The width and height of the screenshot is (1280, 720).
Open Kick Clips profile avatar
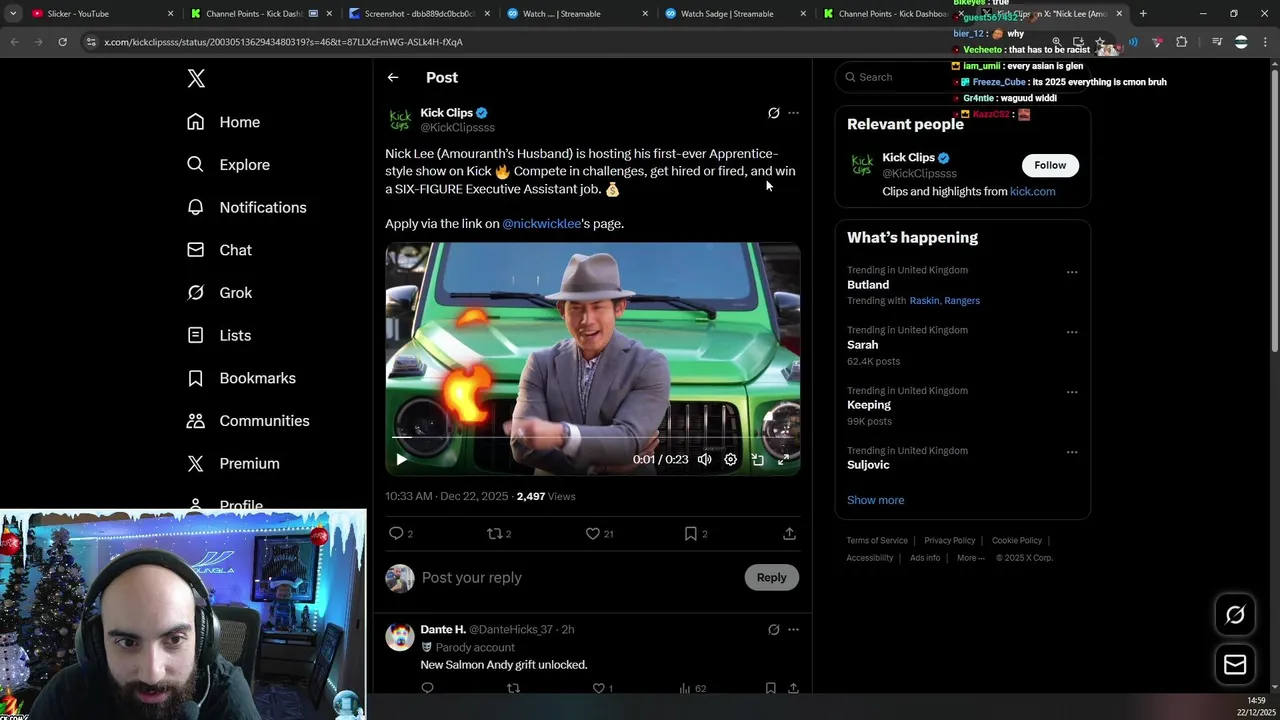point(400,120)
